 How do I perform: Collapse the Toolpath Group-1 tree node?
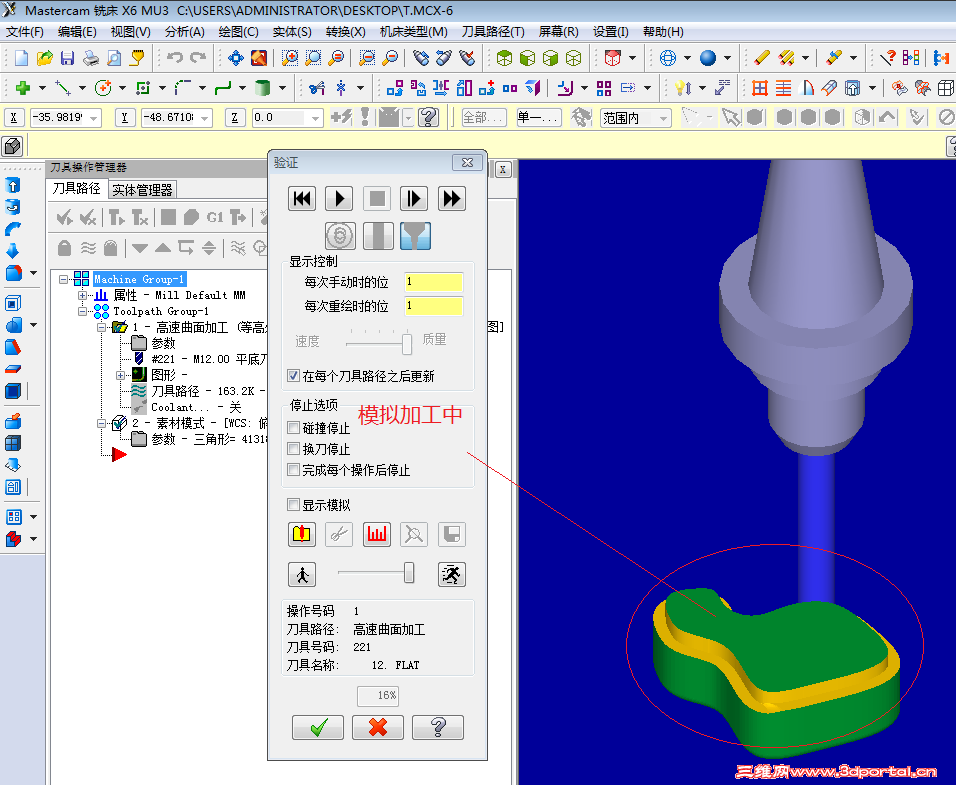82,311
